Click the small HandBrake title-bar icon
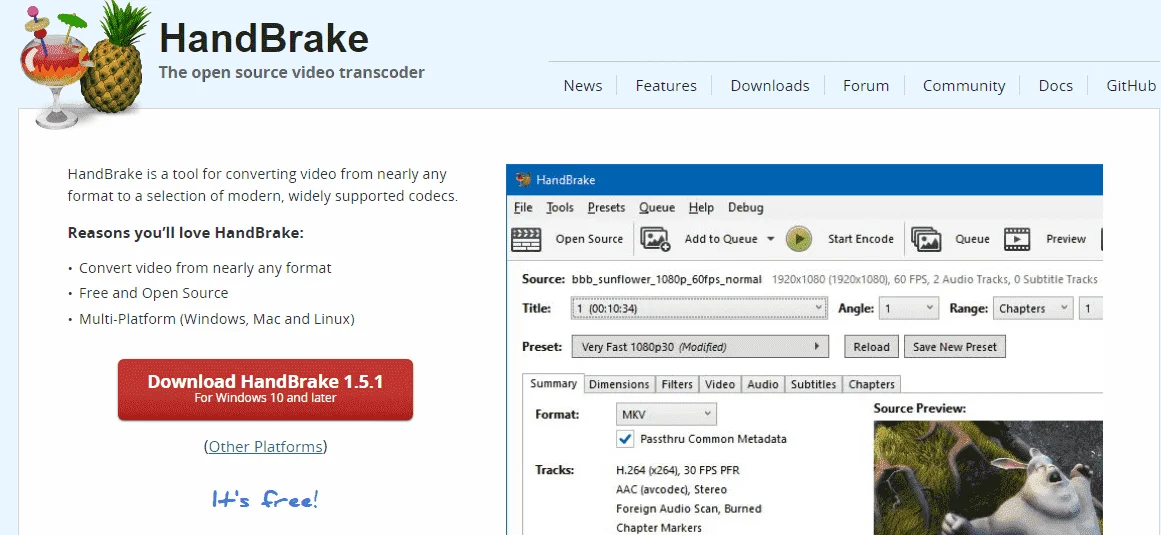1161x535 pixels. pos(523,180)
